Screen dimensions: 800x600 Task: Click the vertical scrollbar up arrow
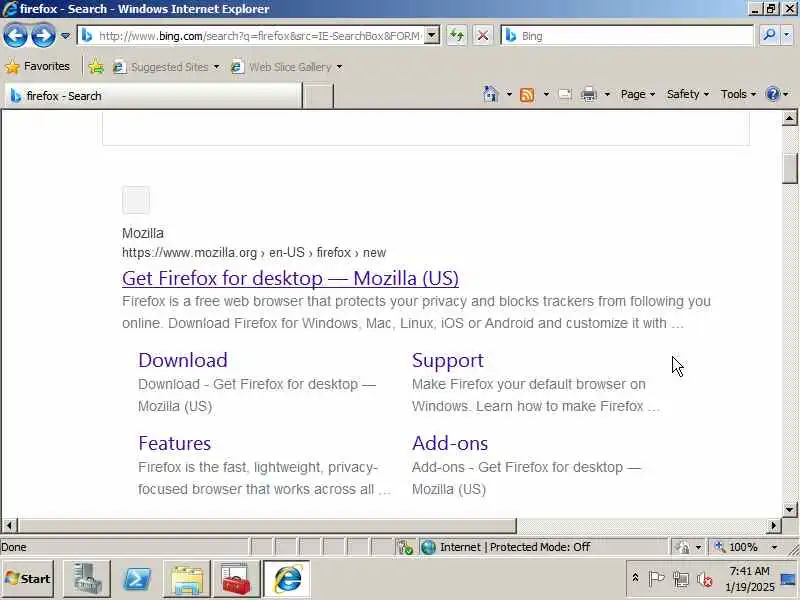pos(790,118)
